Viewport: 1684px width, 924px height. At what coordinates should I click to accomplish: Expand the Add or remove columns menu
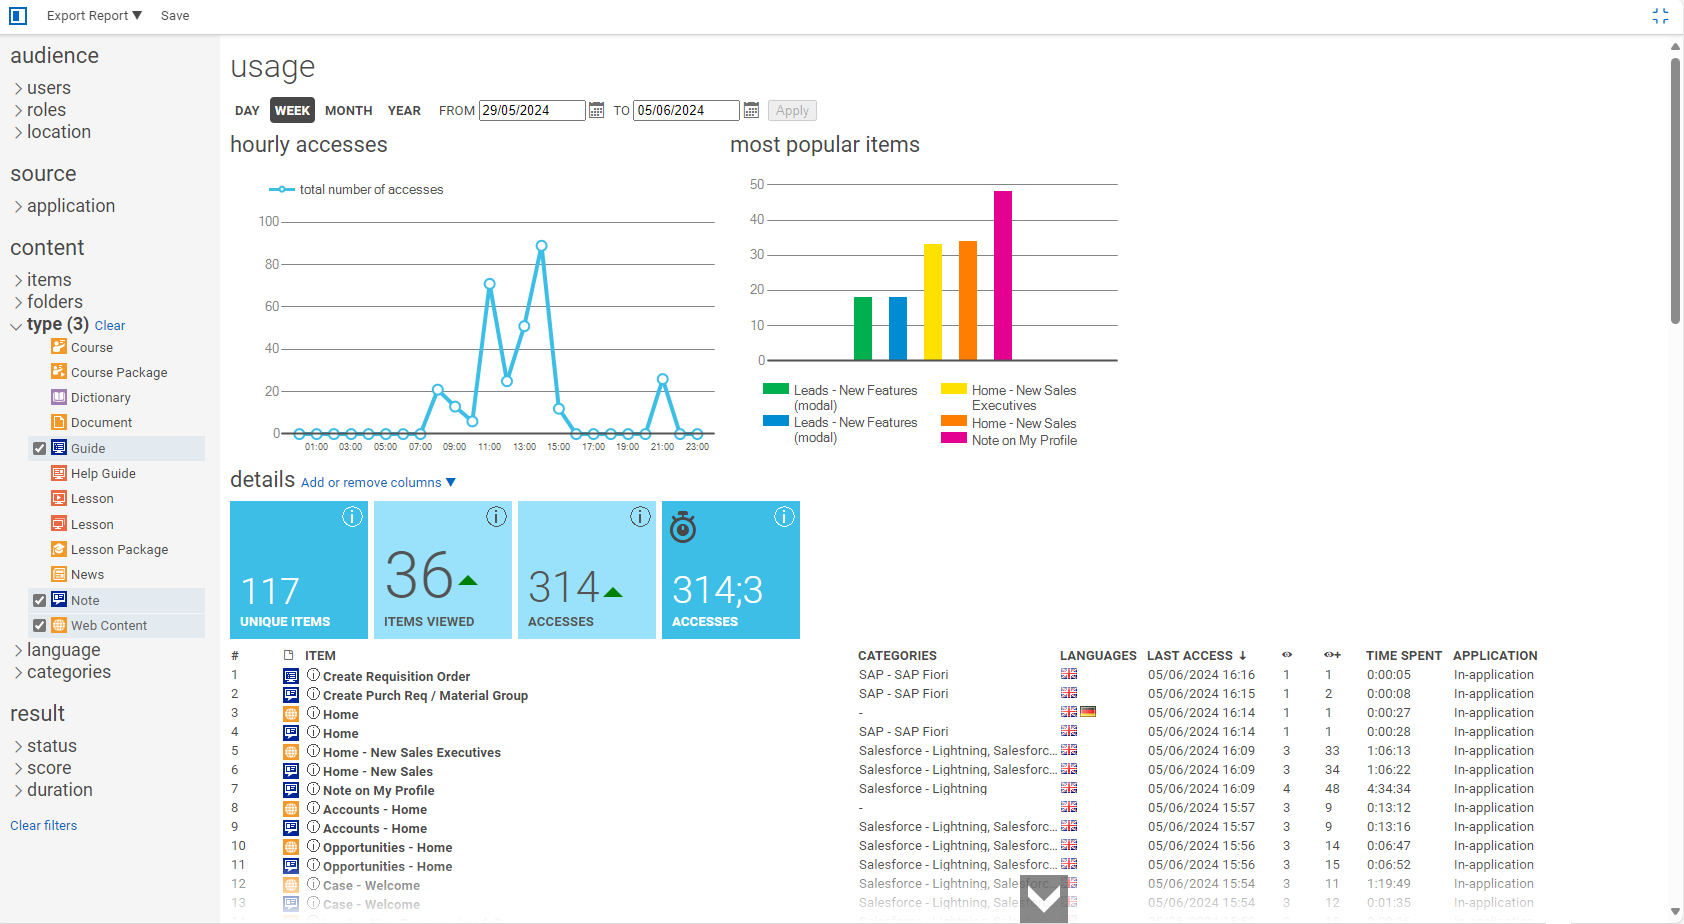pos(378,483)
